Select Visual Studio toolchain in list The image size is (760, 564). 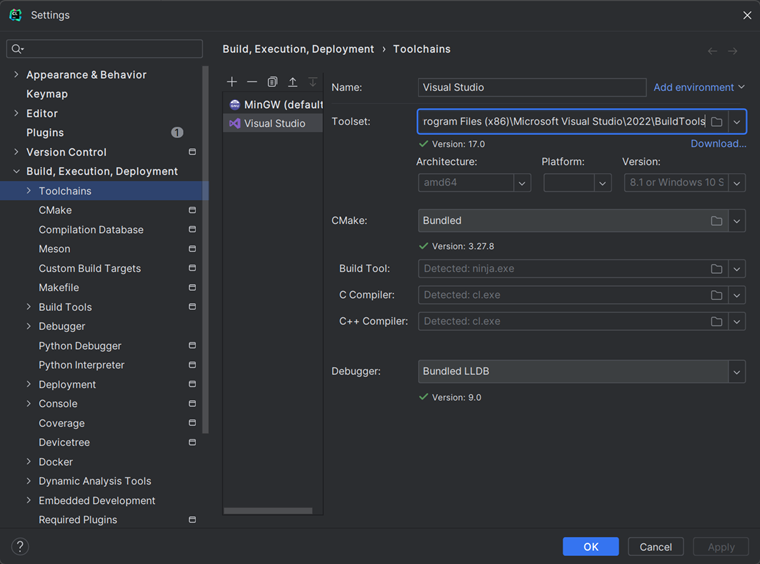tap(273, 124)
